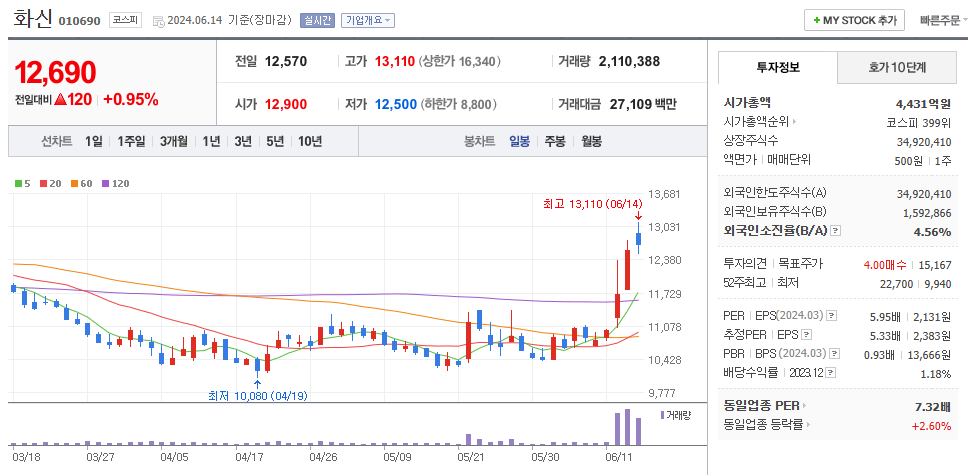
Task: Select the 1주일 line chart period
Action: pyautogui.click(x=130, y=141)
